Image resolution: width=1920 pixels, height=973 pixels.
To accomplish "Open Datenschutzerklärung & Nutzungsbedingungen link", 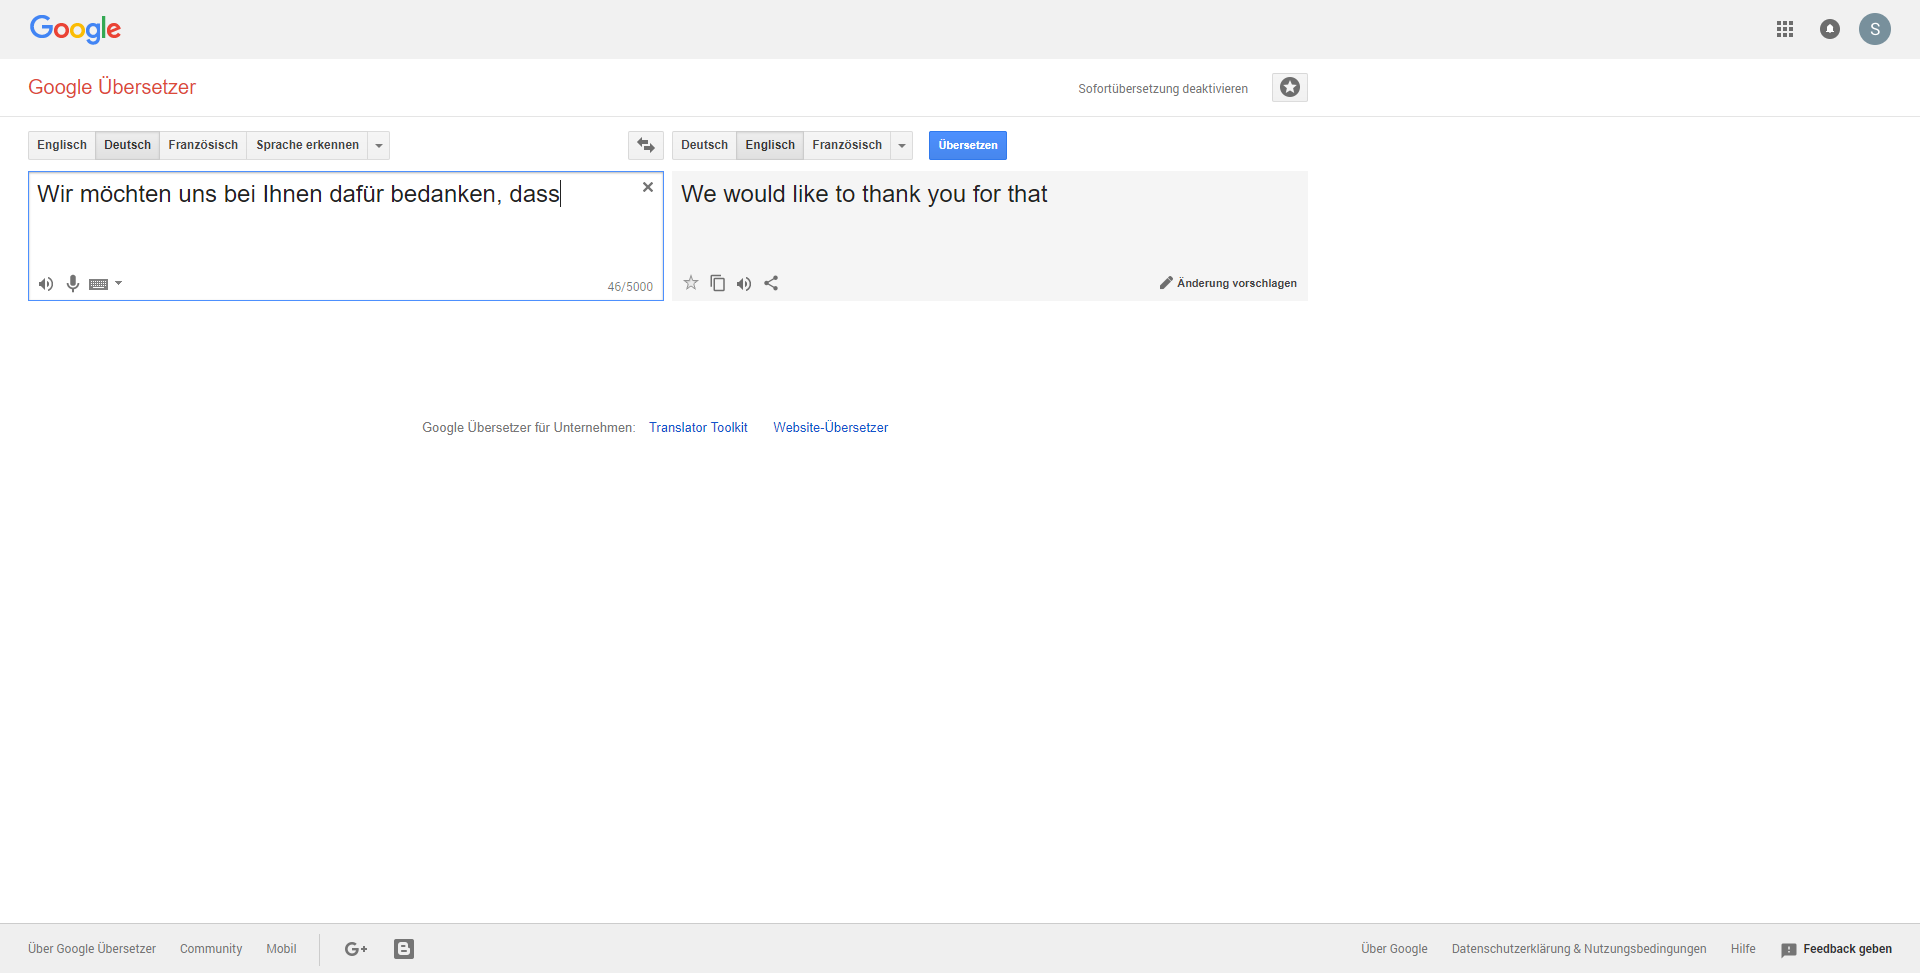I will click(x=1579, y=949).
